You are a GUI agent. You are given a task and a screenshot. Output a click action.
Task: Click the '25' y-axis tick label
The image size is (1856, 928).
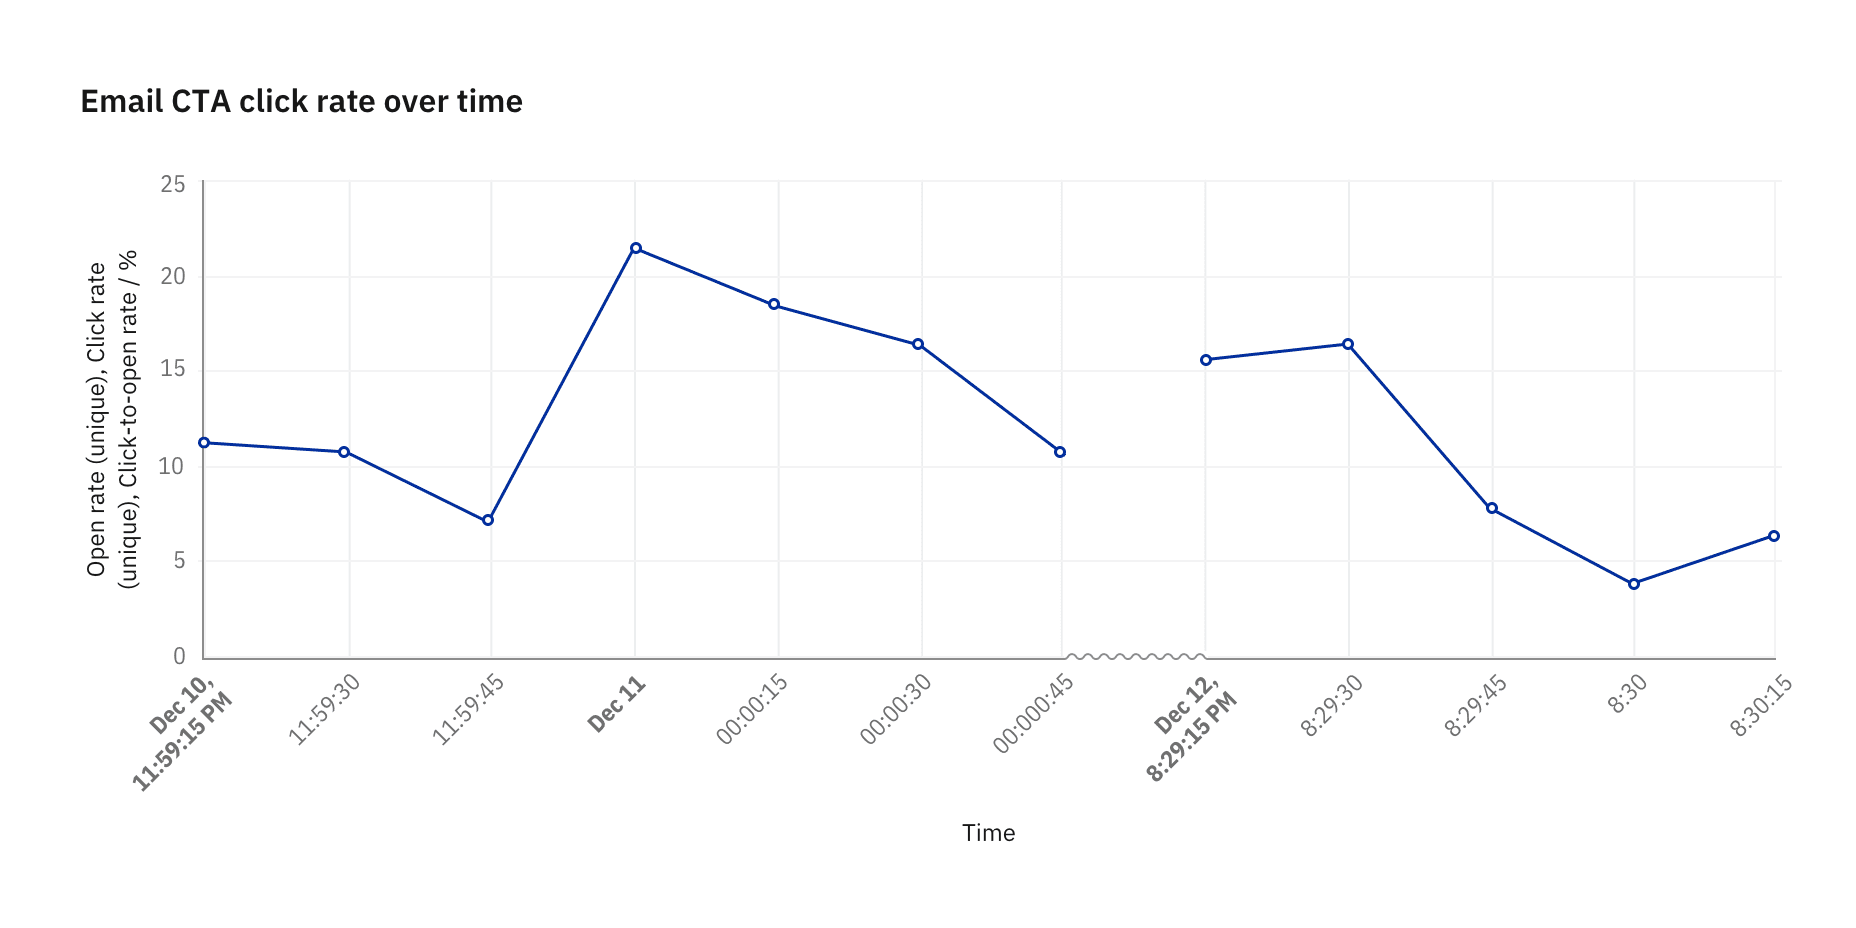coord(173,184)
